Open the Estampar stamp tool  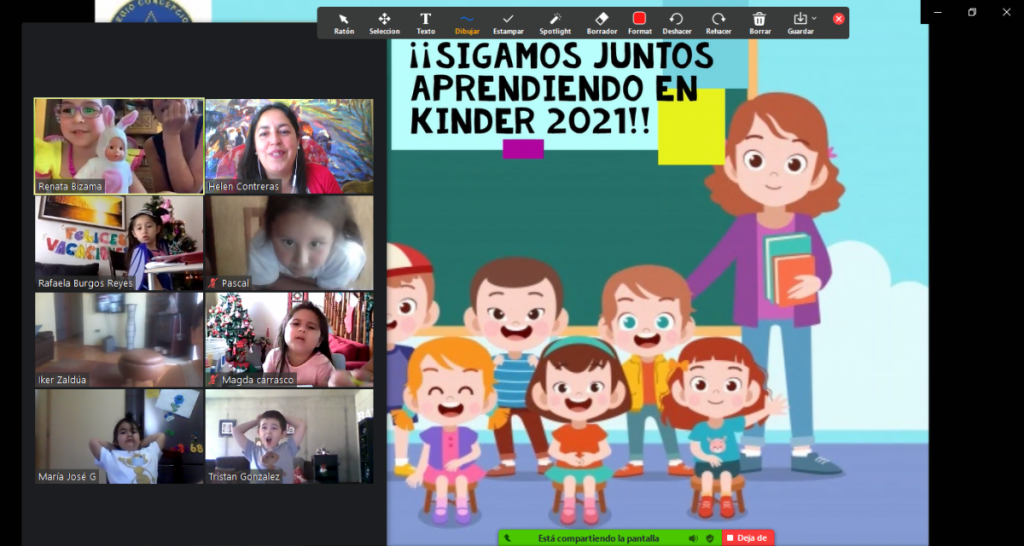508,23
